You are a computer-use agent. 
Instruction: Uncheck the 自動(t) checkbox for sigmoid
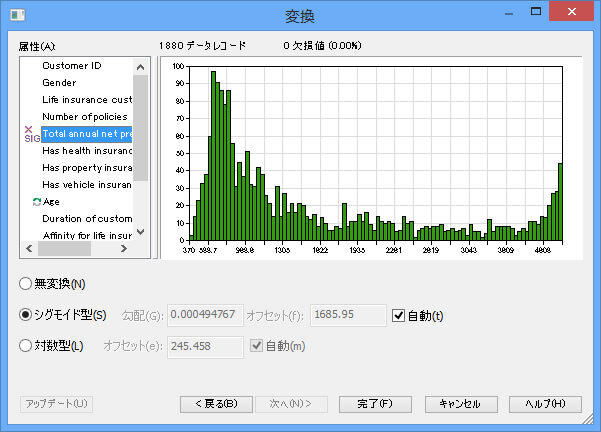pyautogui.click(x=400, y=316)
